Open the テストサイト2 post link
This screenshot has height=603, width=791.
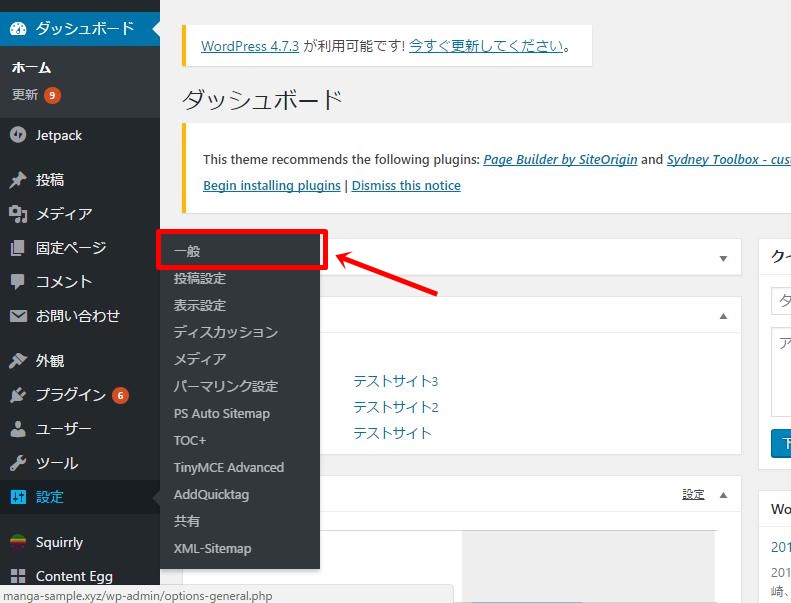(396, 407)
